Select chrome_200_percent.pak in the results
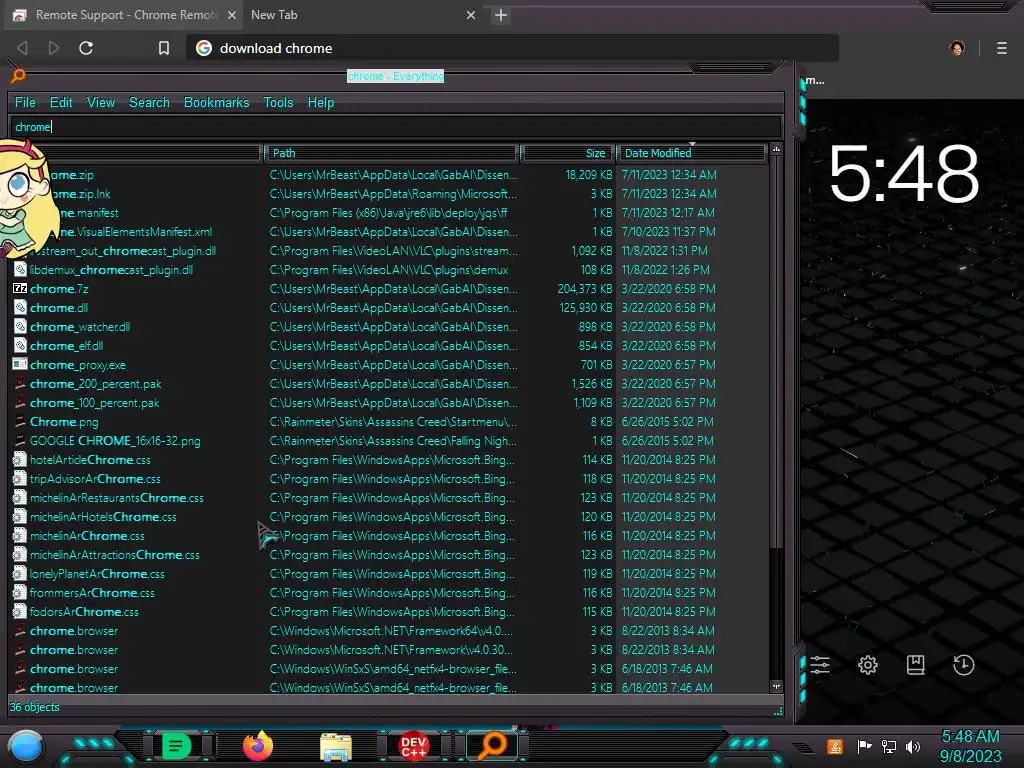Image resolution: width=1024 pixels, height=768 pixels. 95,383
